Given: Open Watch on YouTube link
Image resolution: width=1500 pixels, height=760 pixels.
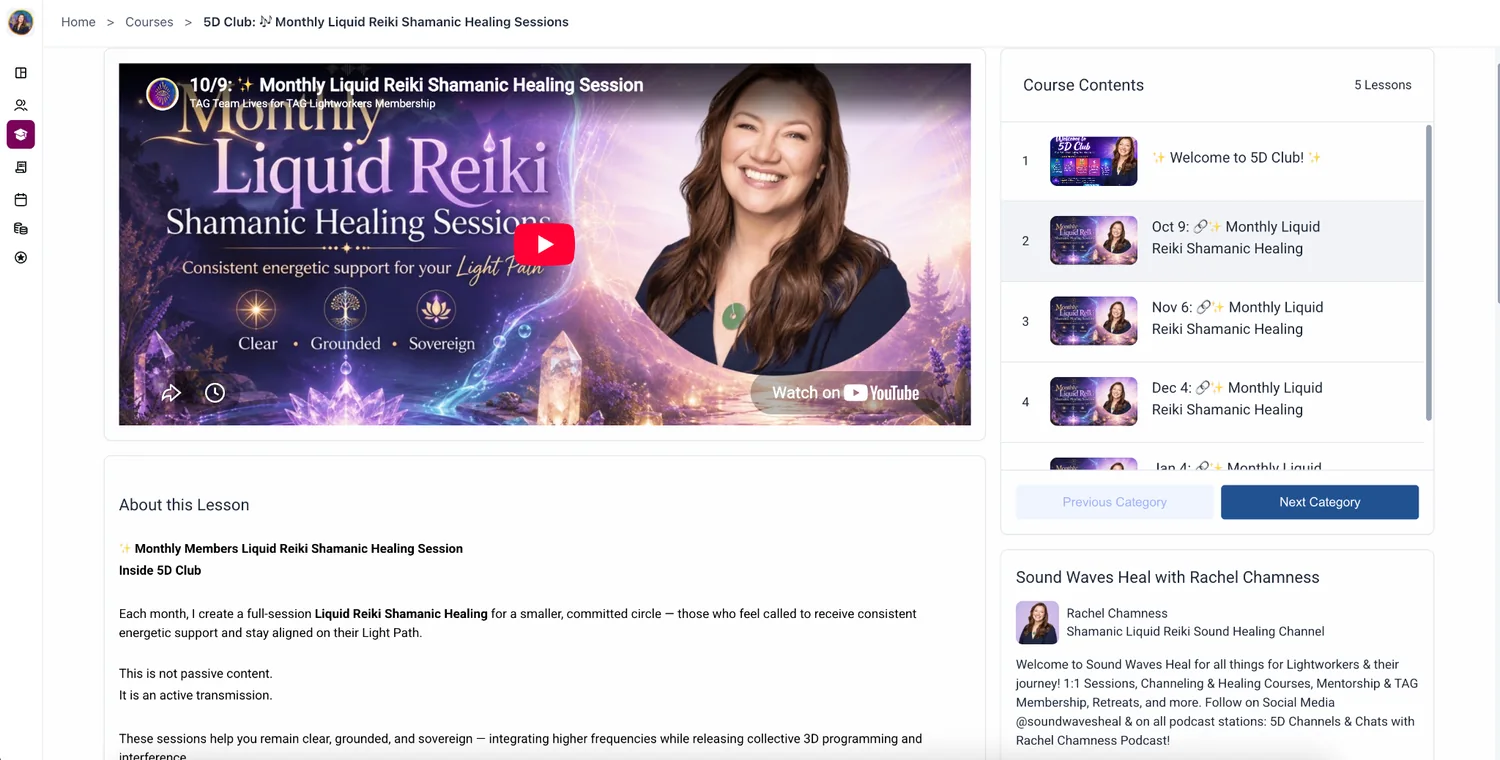Looking at the screenshot, I should [845, 393].
